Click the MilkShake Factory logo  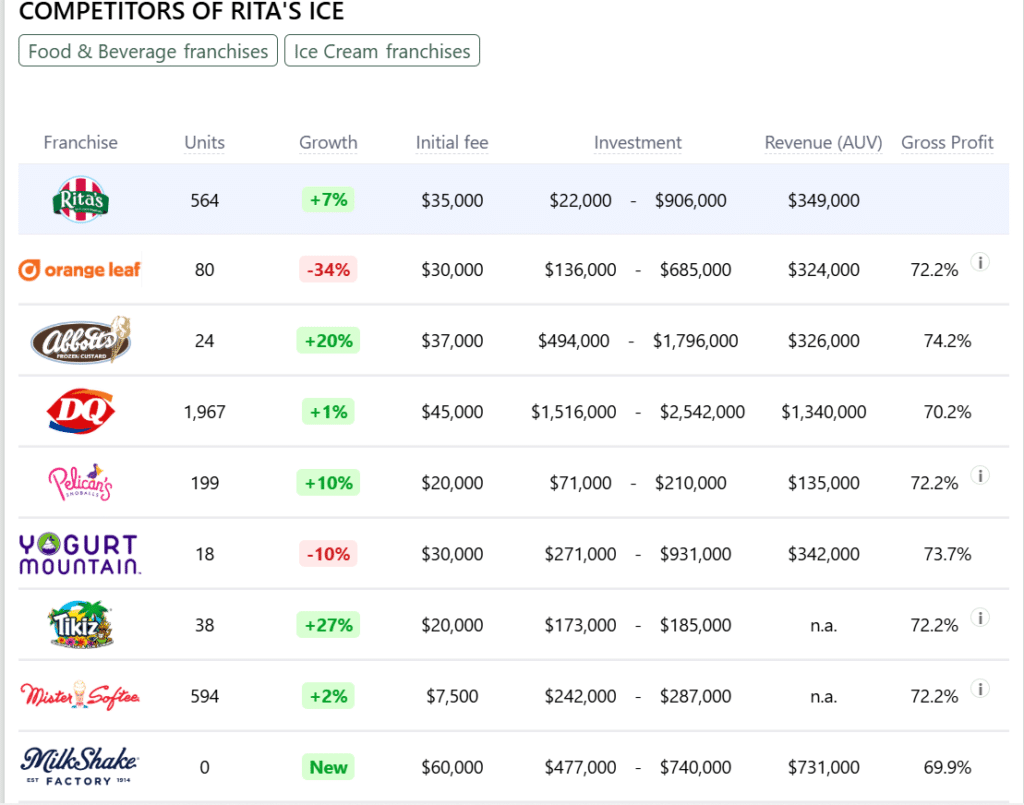tap(80, 766)
